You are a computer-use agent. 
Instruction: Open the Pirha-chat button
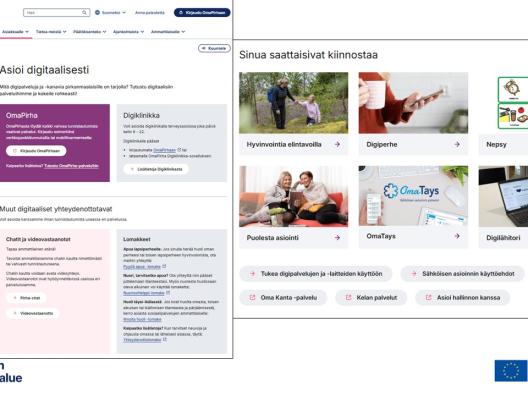point(26,298)
